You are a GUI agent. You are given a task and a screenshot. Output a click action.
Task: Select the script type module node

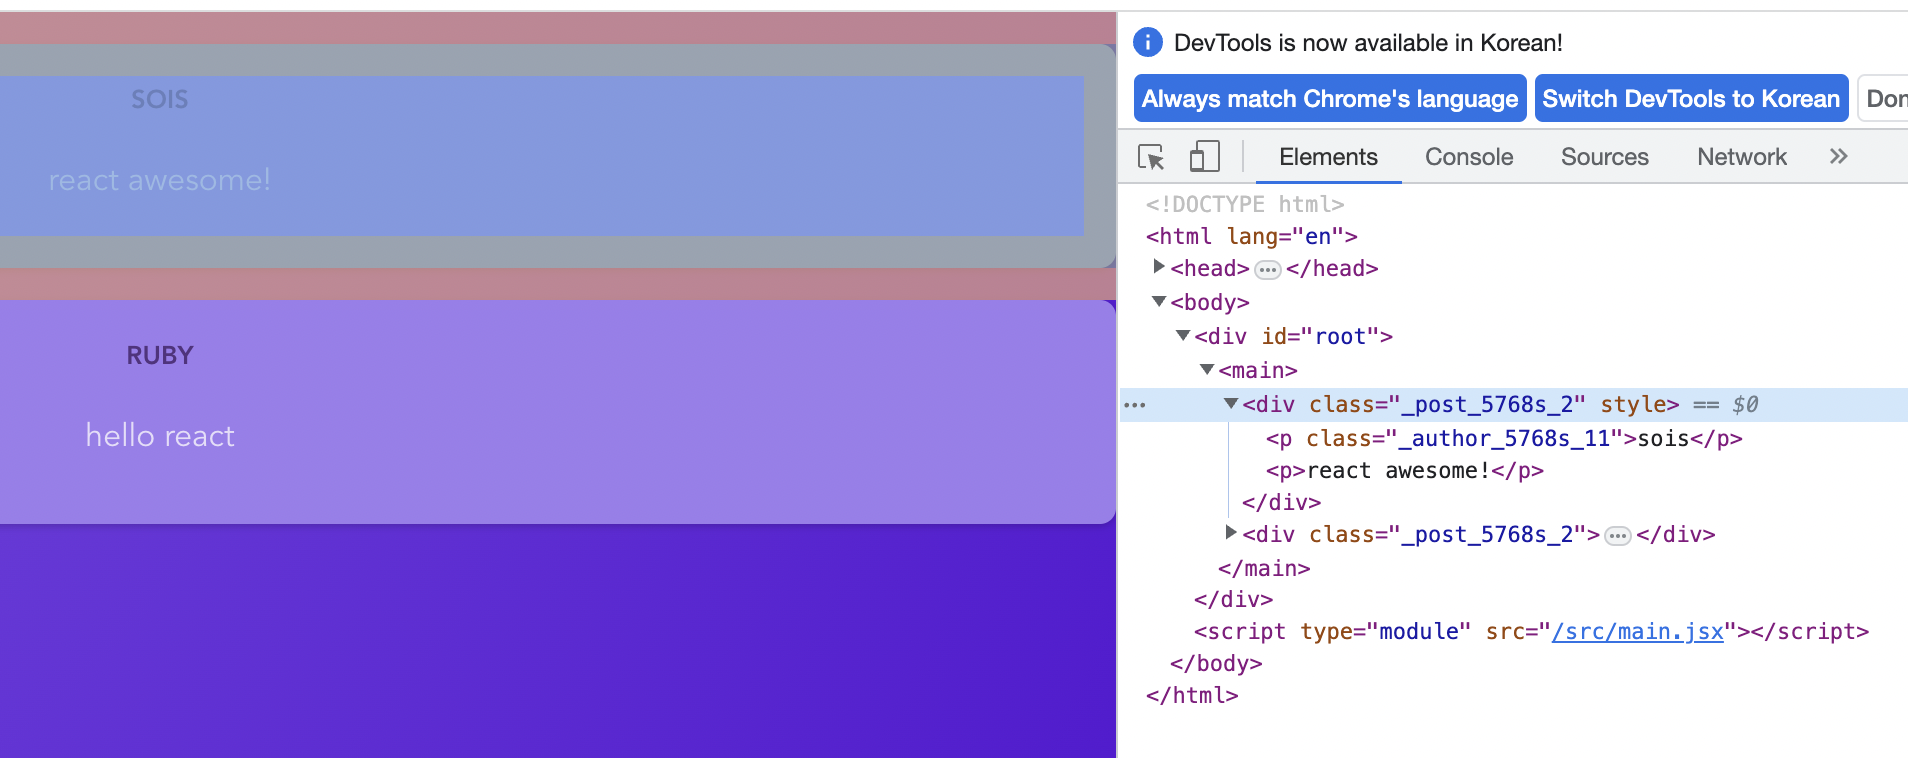1531,632
